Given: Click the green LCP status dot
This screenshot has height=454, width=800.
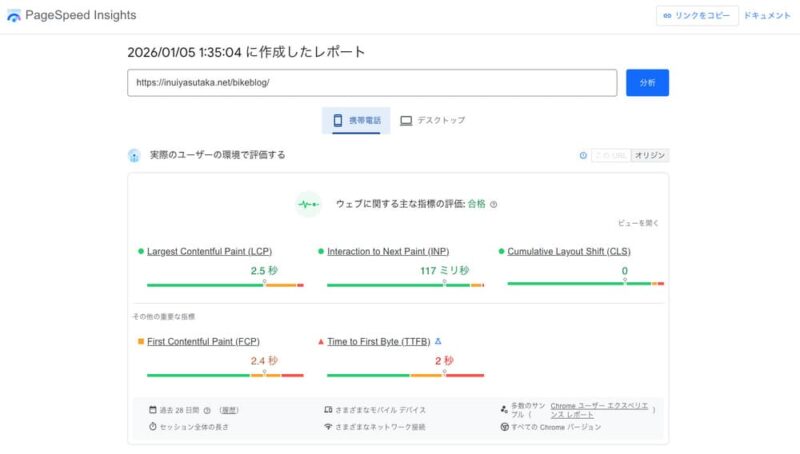Looking at the screenshot, I should point(141,251).
